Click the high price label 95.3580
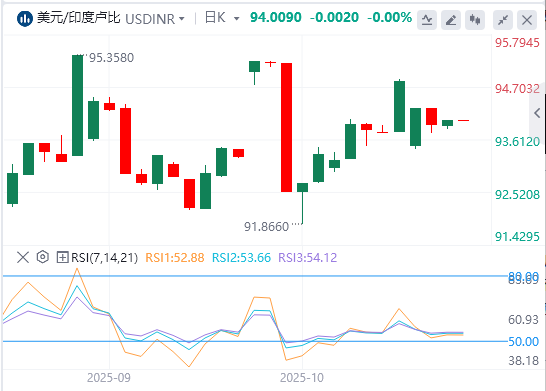Screen dimensions: 546x391 point(111,58)
